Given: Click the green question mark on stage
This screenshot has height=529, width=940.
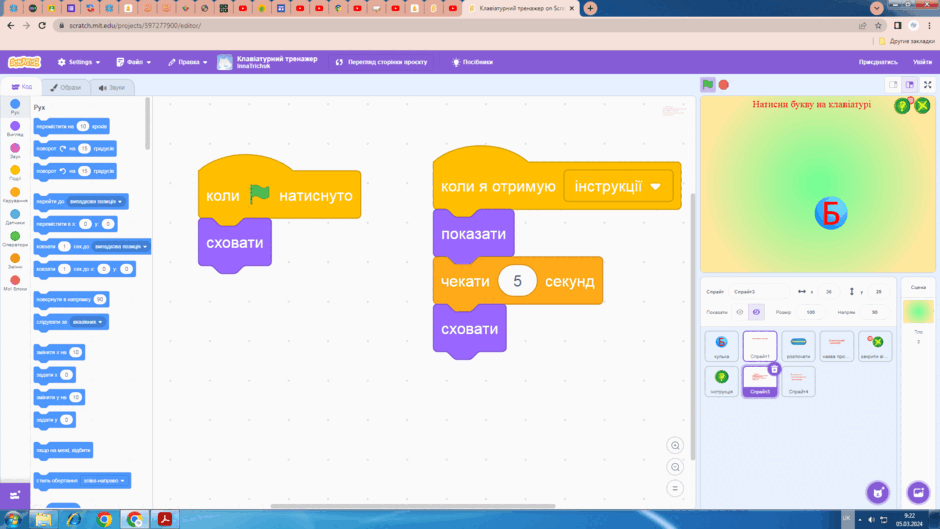Looking at the screenshot, I should tap(902, 106).
